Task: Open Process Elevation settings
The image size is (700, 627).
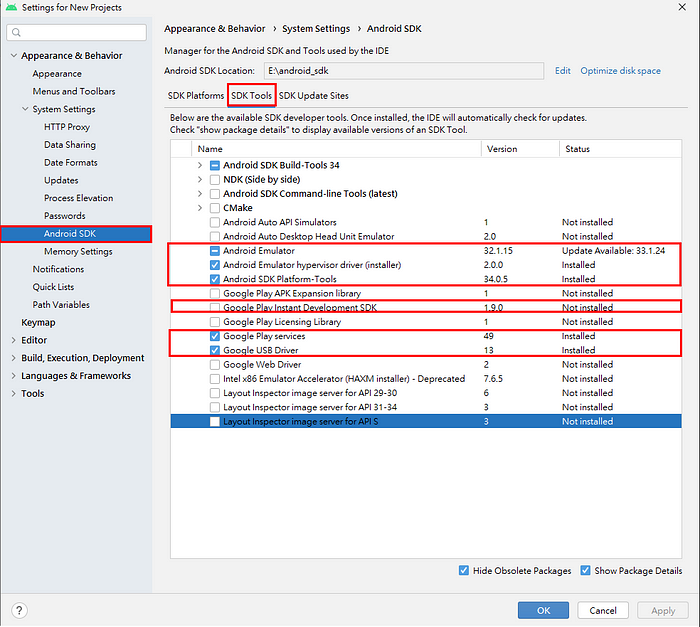Action: (79, 198)
